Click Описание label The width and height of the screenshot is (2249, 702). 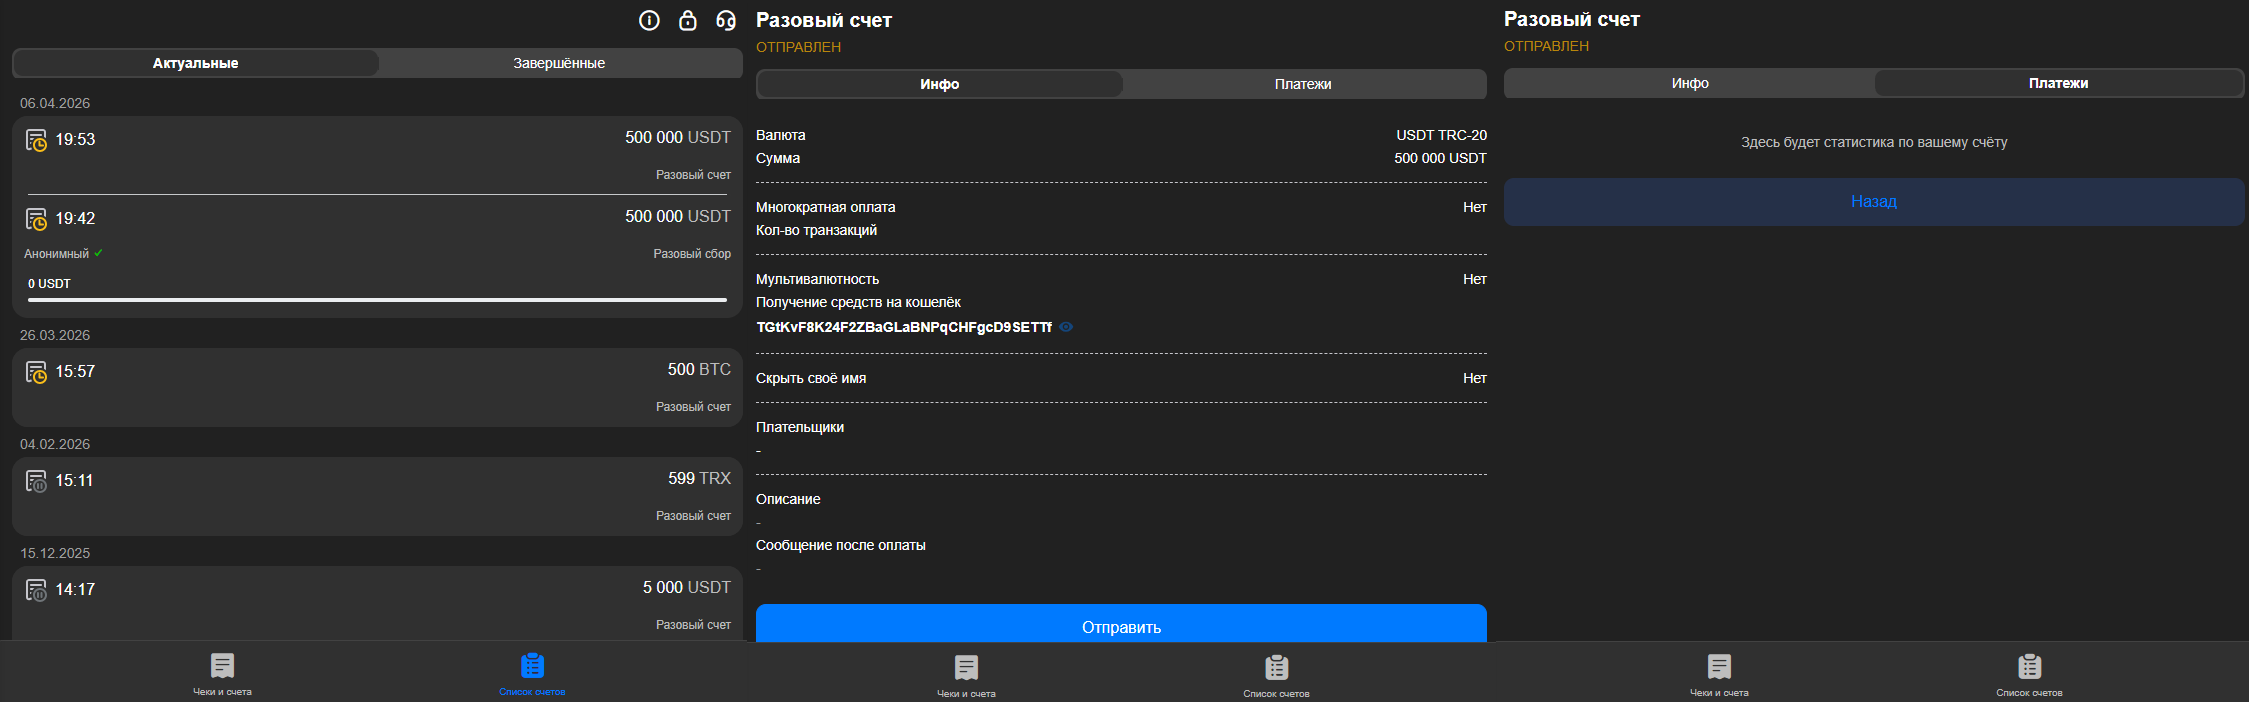(x=788, y=499)
